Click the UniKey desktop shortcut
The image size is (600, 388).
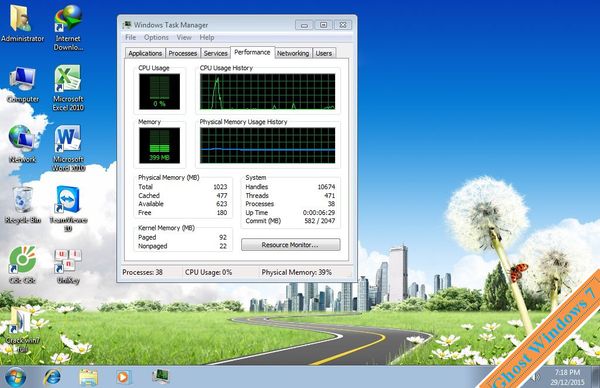(x=68, y=266)
